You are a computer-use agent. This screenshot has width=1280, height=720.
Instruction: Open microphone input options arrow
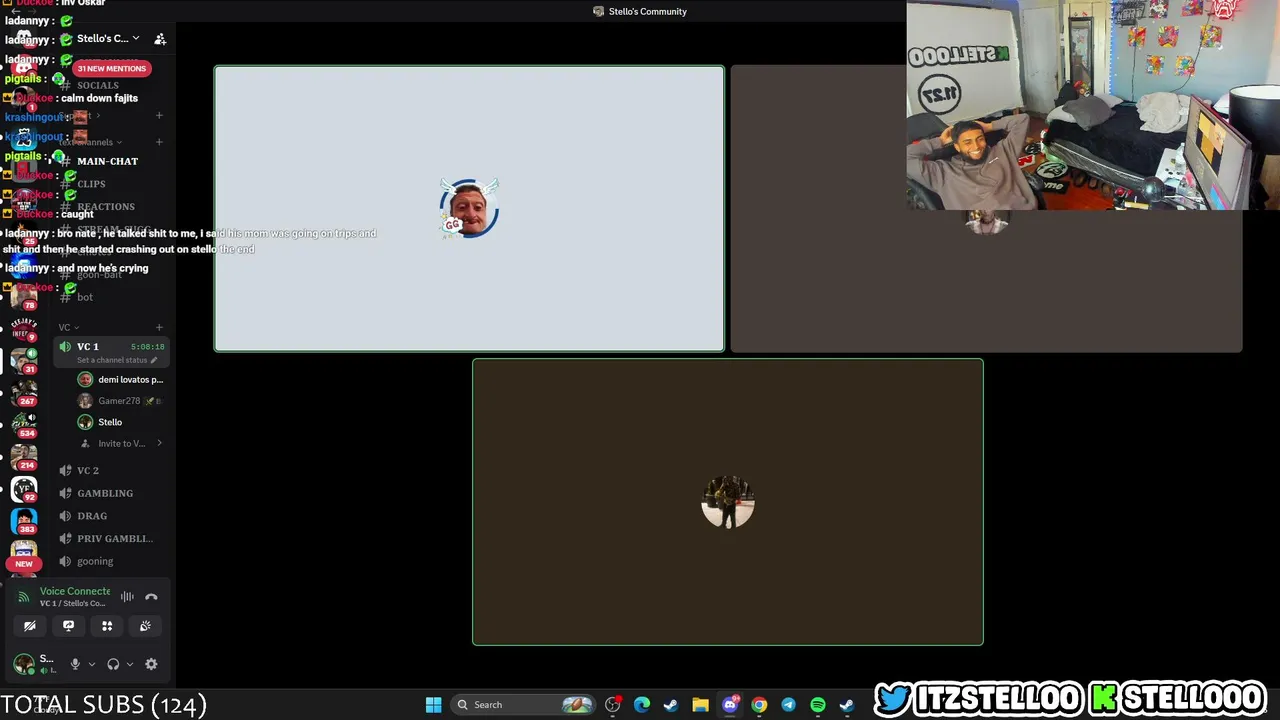[91, 664]
